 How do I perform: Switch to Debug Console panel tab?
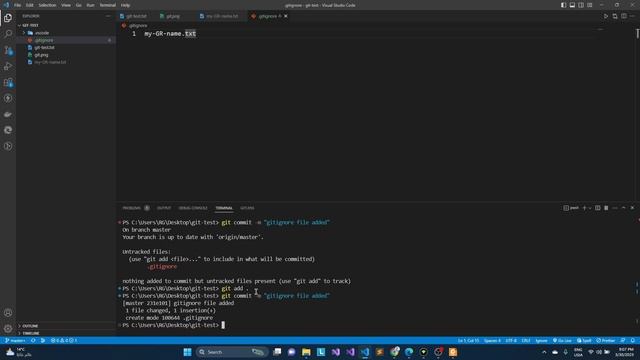click(x=193, y=208)
